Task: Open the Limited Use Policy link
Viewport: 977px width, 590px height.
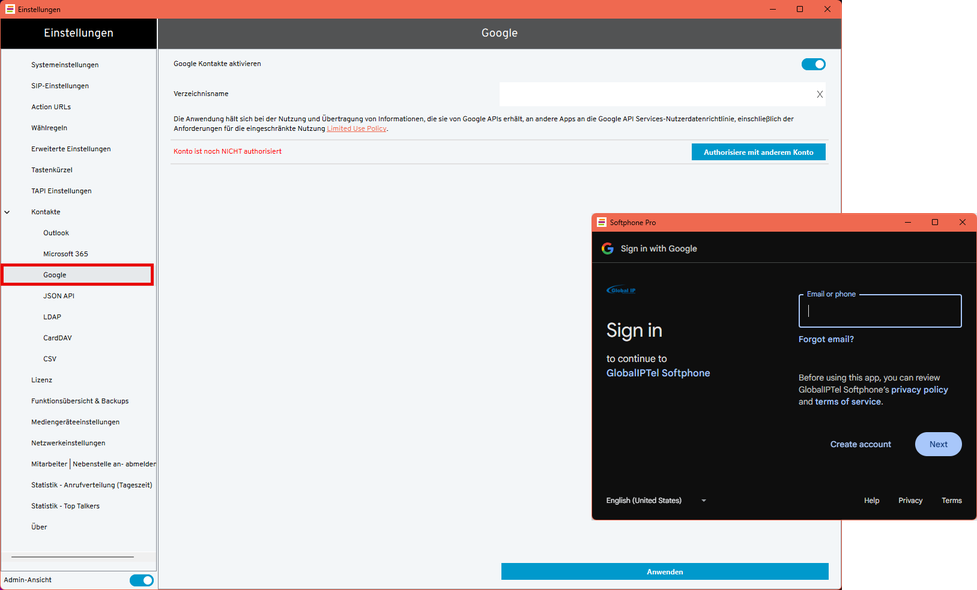Action: pos(356,128)
